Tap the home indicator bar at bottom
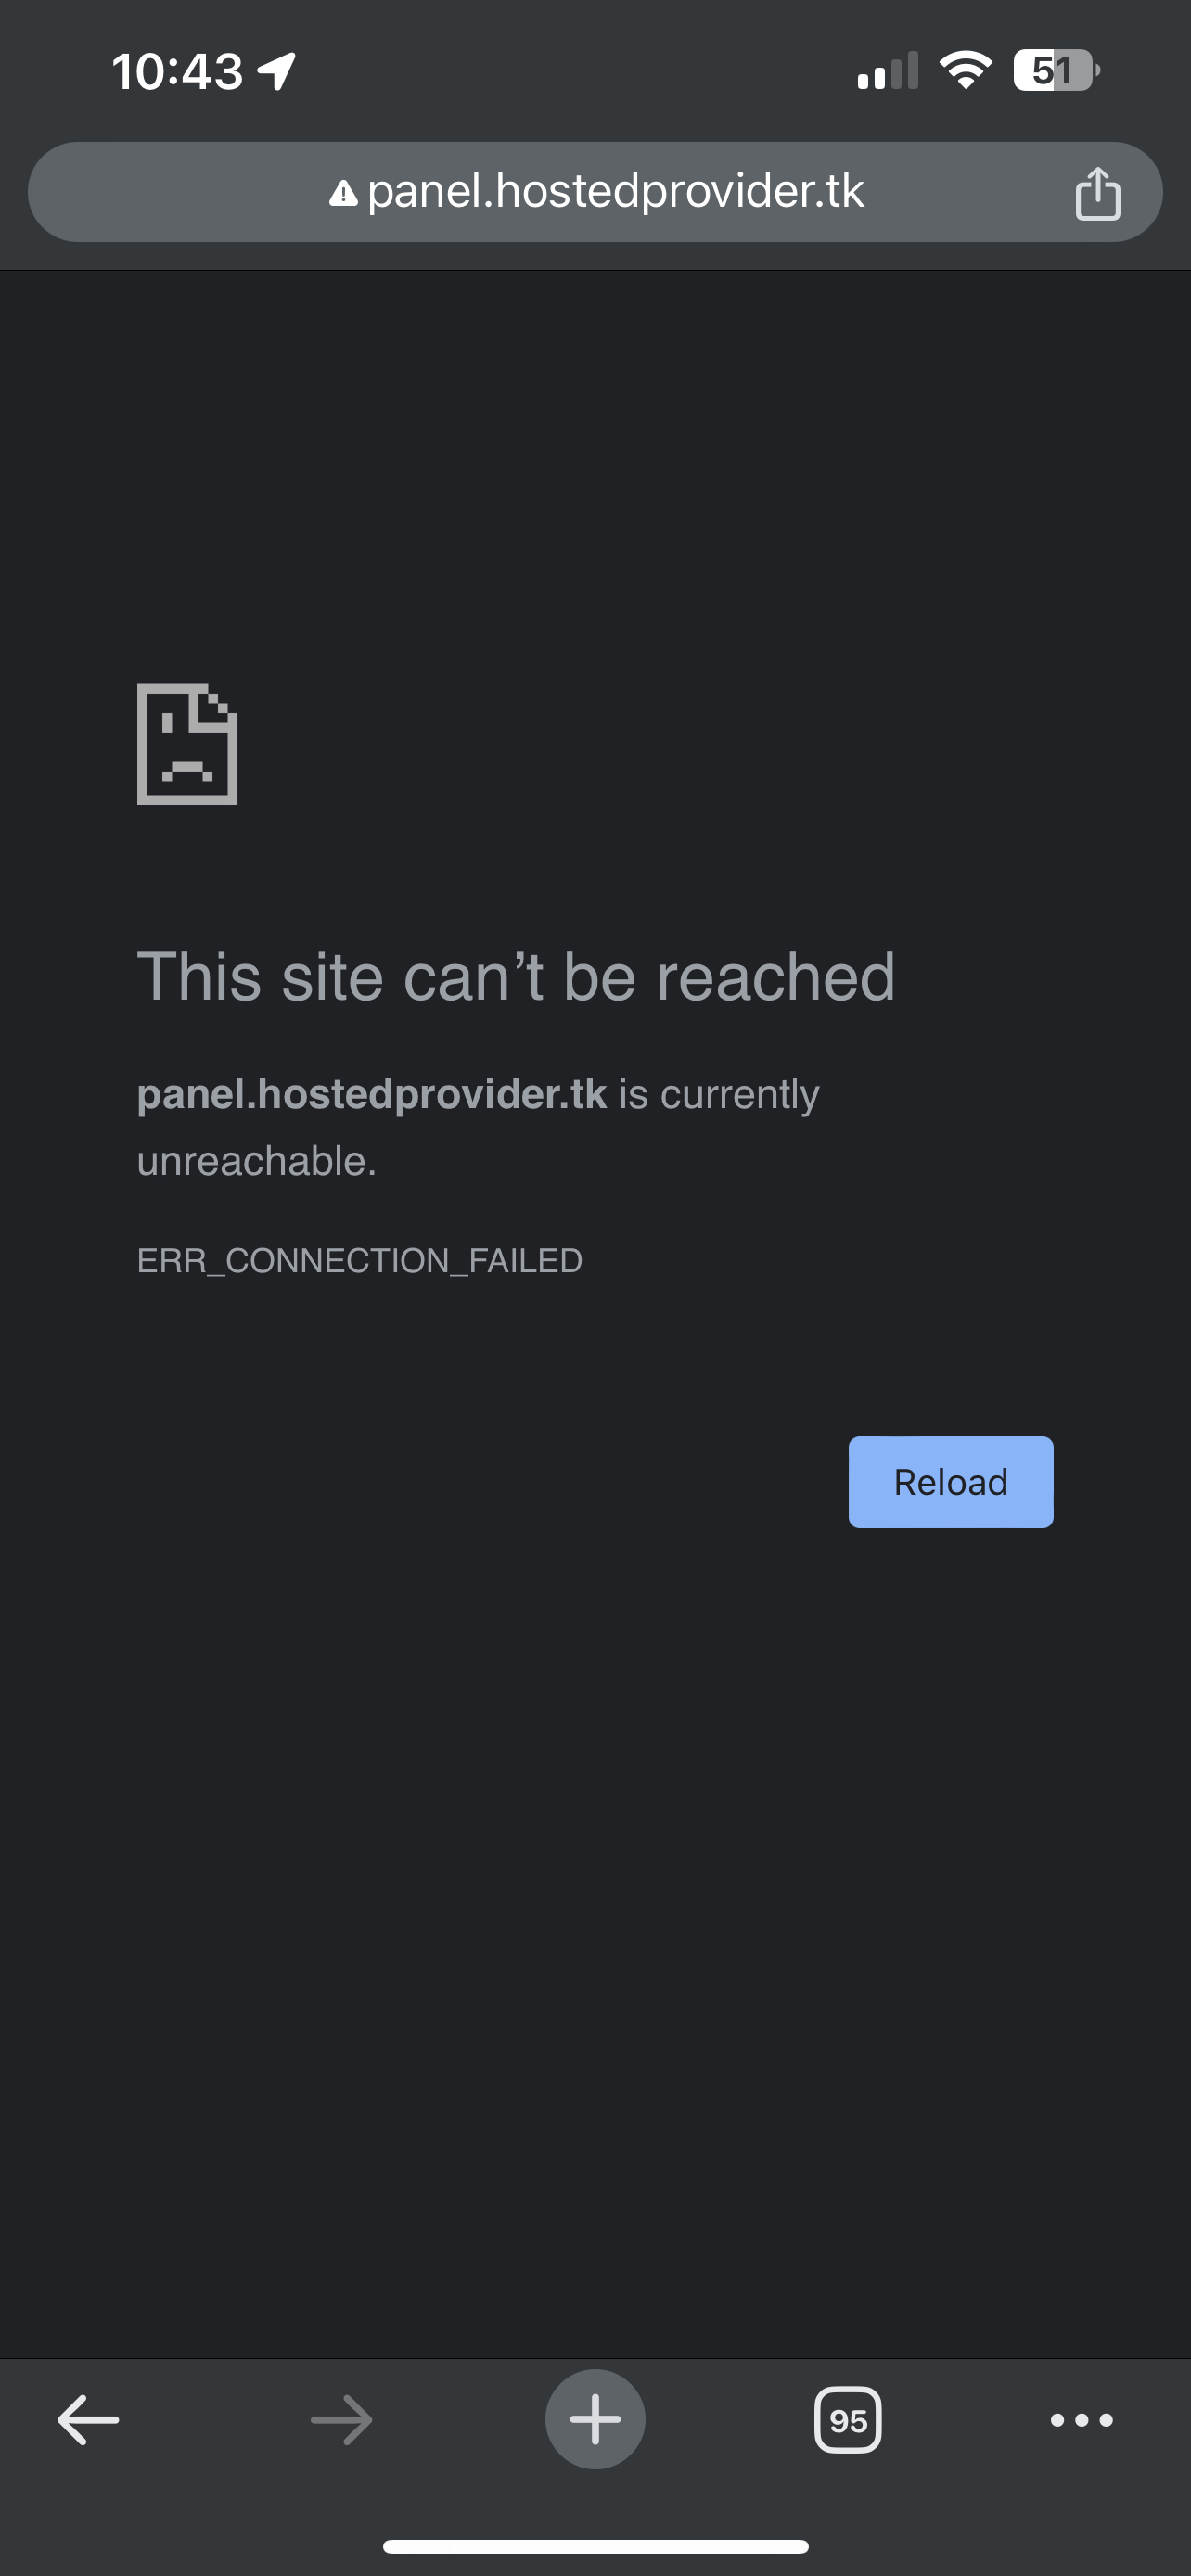 595,2546
